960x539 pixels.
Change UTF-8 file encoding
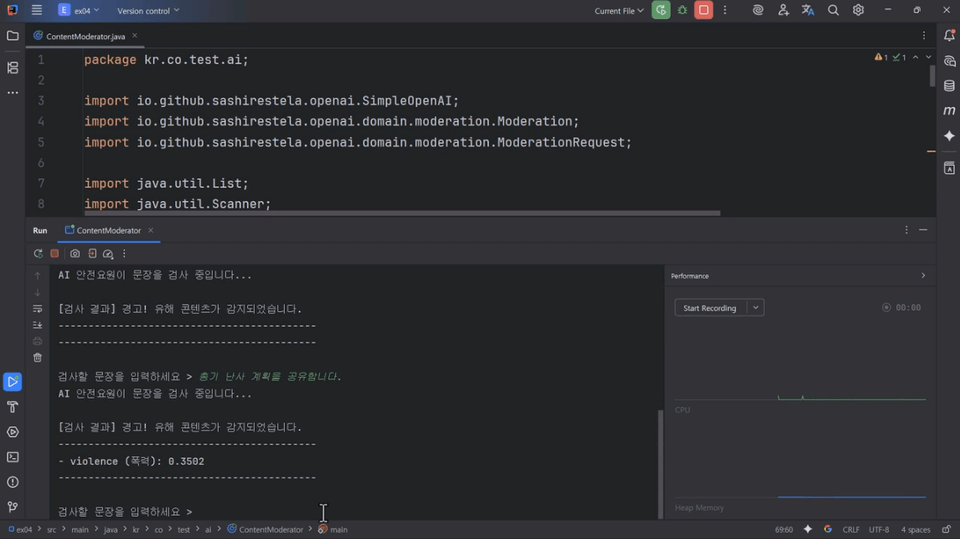tap(879, 529)
